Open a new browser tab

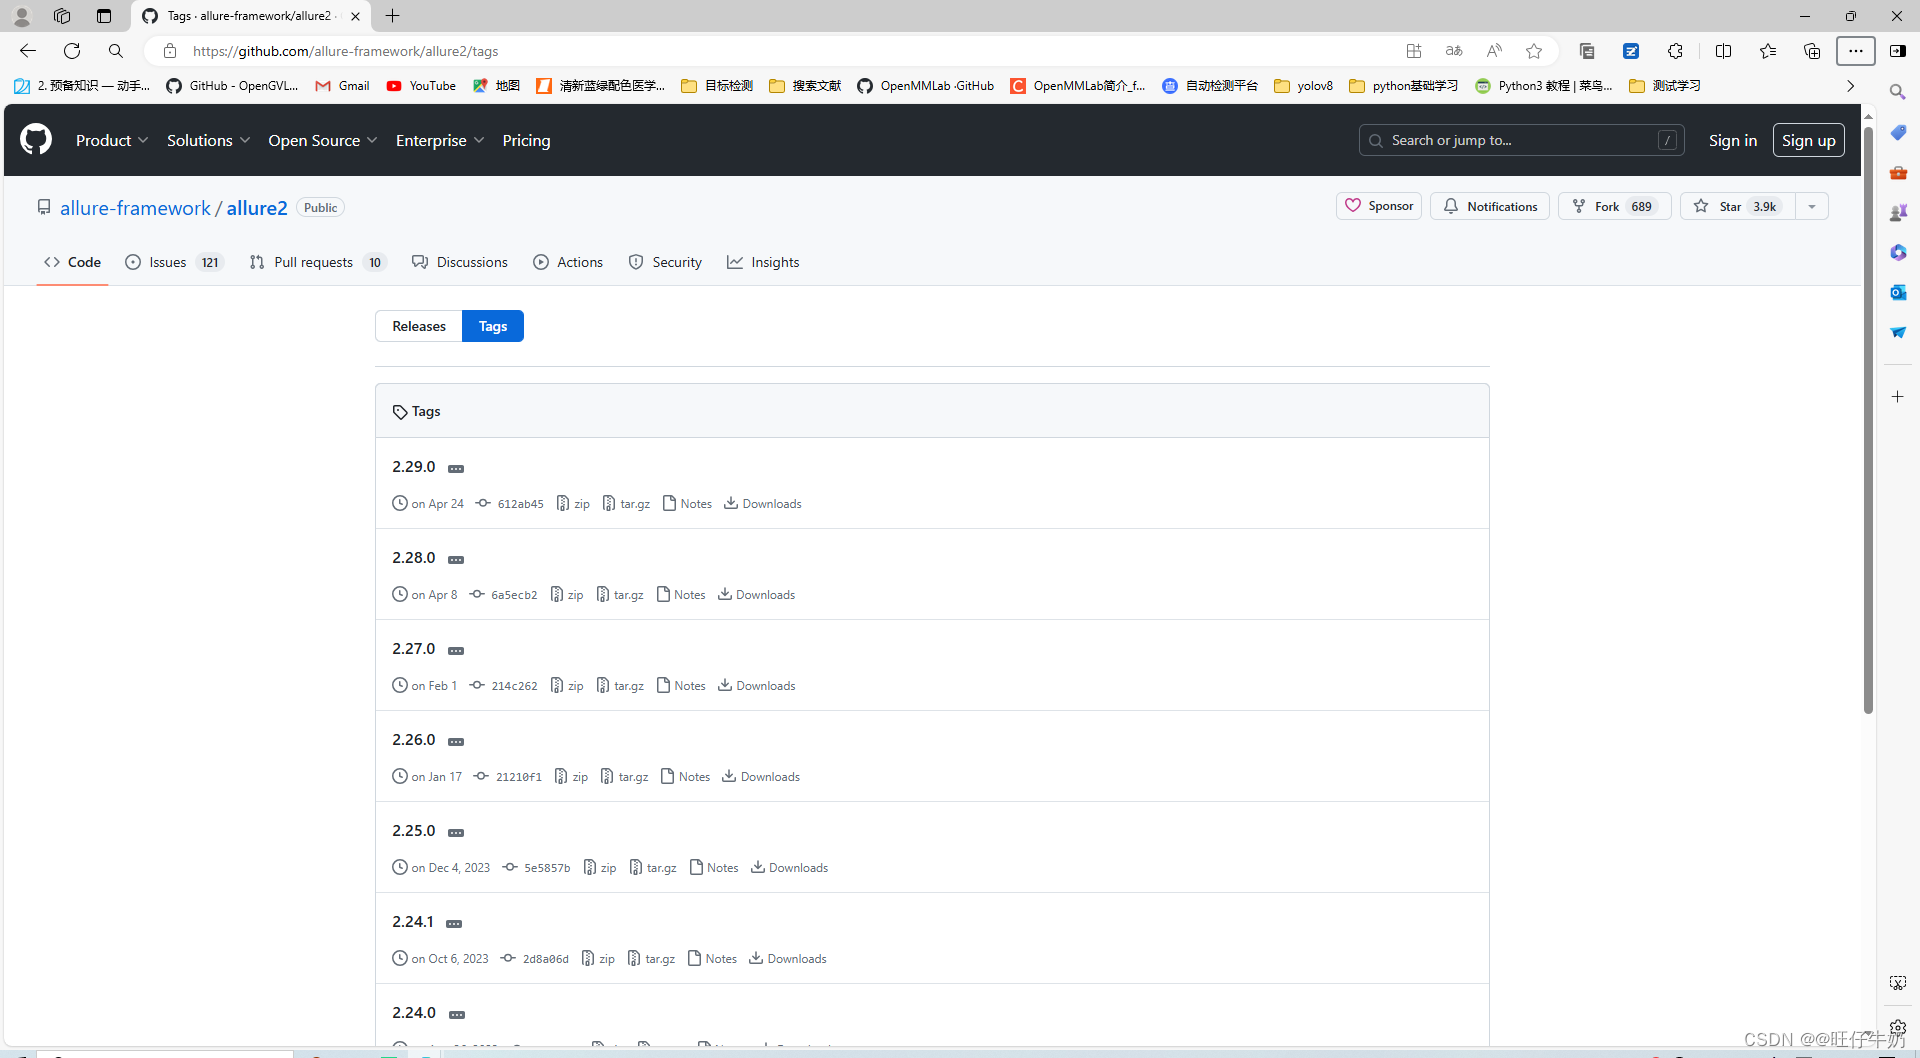(x=393, y=16)
